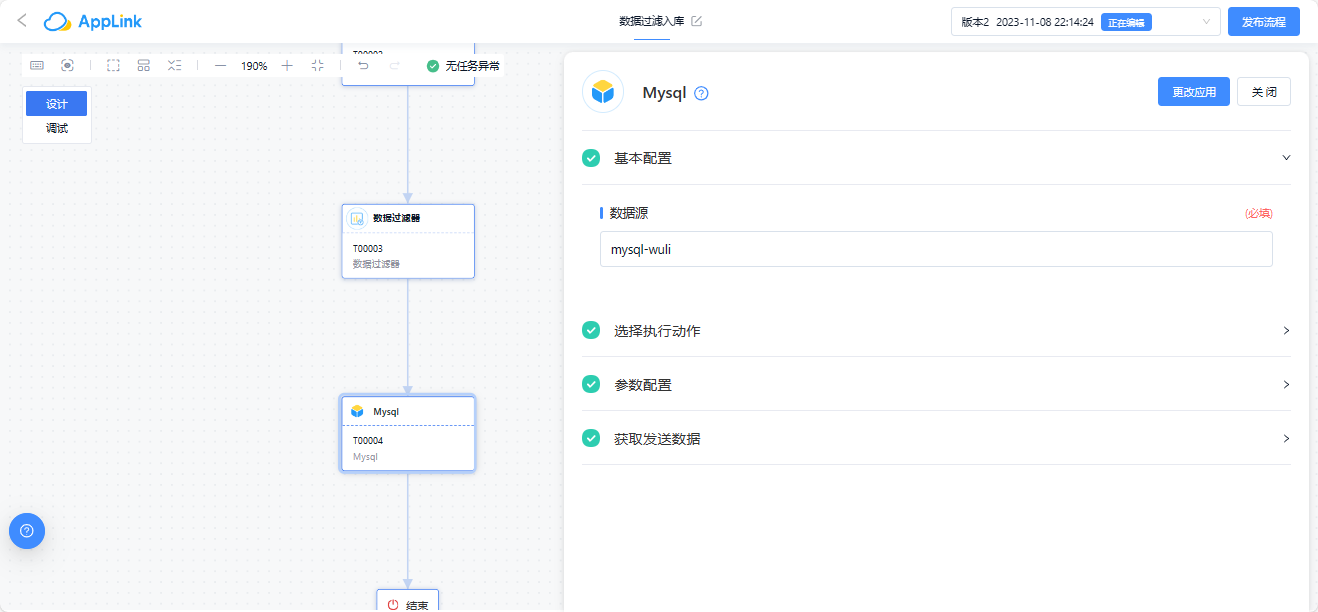The width and height of the screenshot is (1318, 612).
Task: Click the collapse nodes list icon
Action: 175,65
